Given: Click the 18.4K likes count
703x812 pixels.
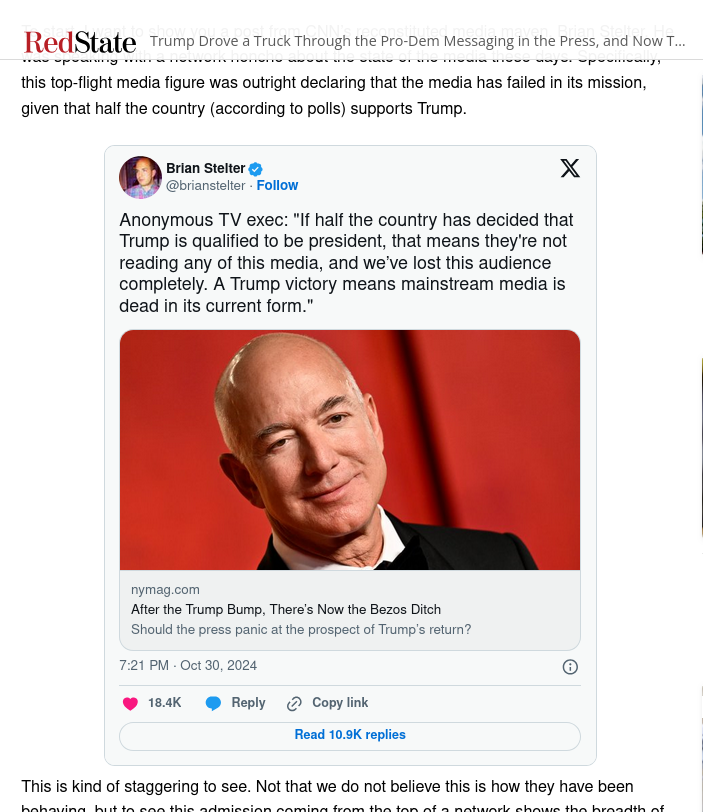Looking at the screenshot, I should pyautogui.click(x=165, y=703).
